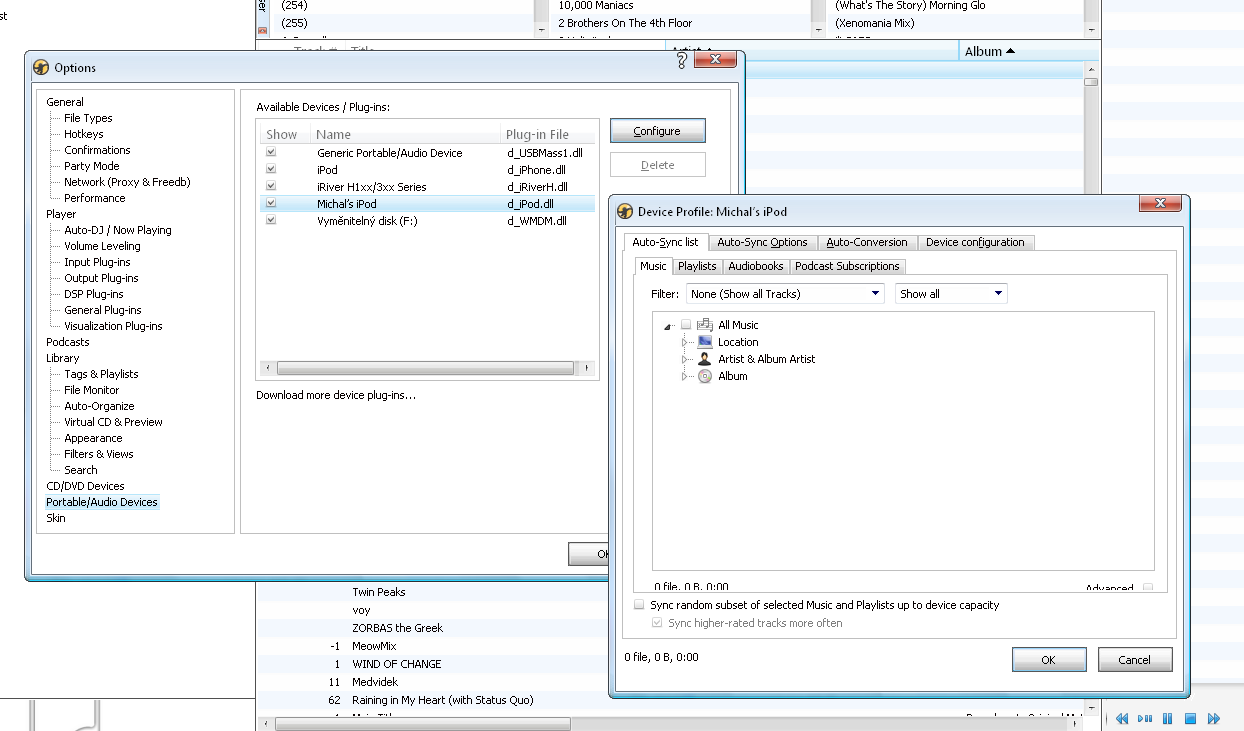Image resolution: width=1244 pixels, height=731 pixels.
Task: Open the Show all dropdown
Action: tap(950, 294)
